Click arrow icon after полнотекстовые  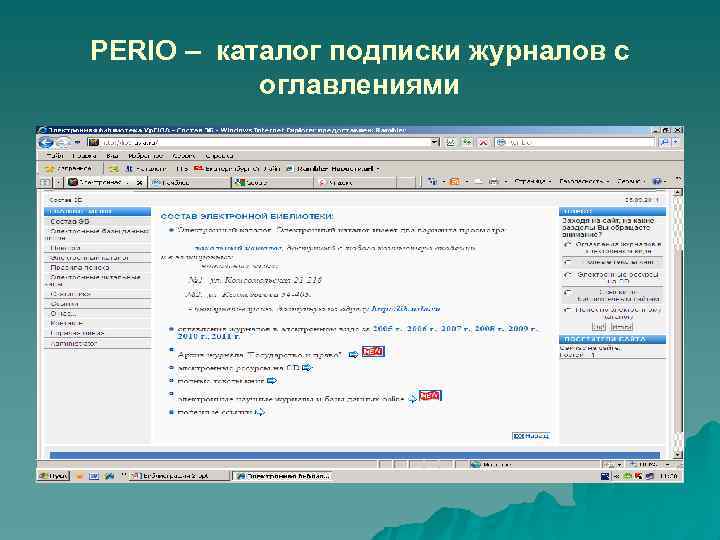pos(272,380)
